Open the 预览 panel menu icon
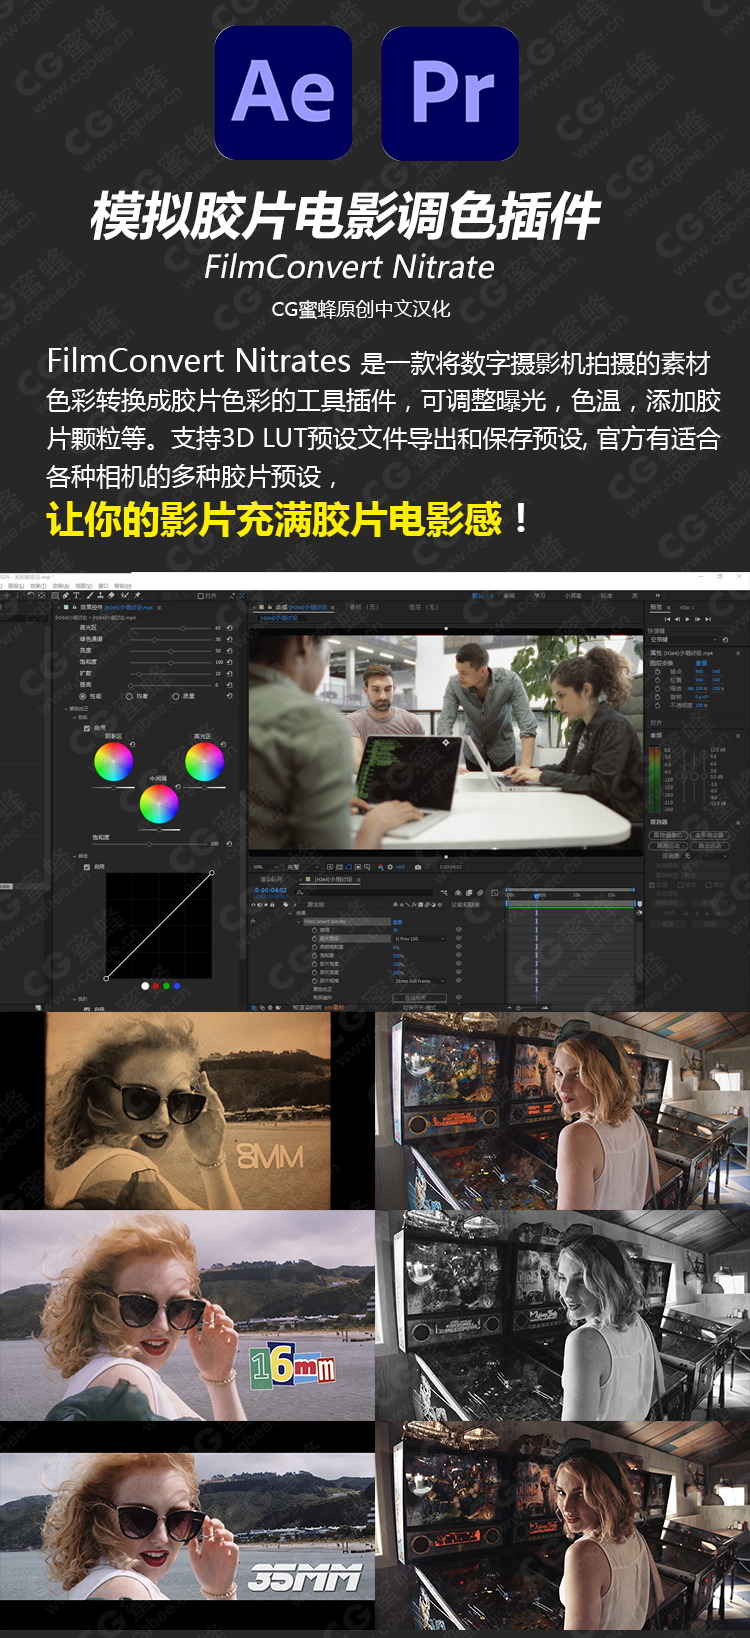The width and height of the screenshot is (750, 1638). click(669, 608)
